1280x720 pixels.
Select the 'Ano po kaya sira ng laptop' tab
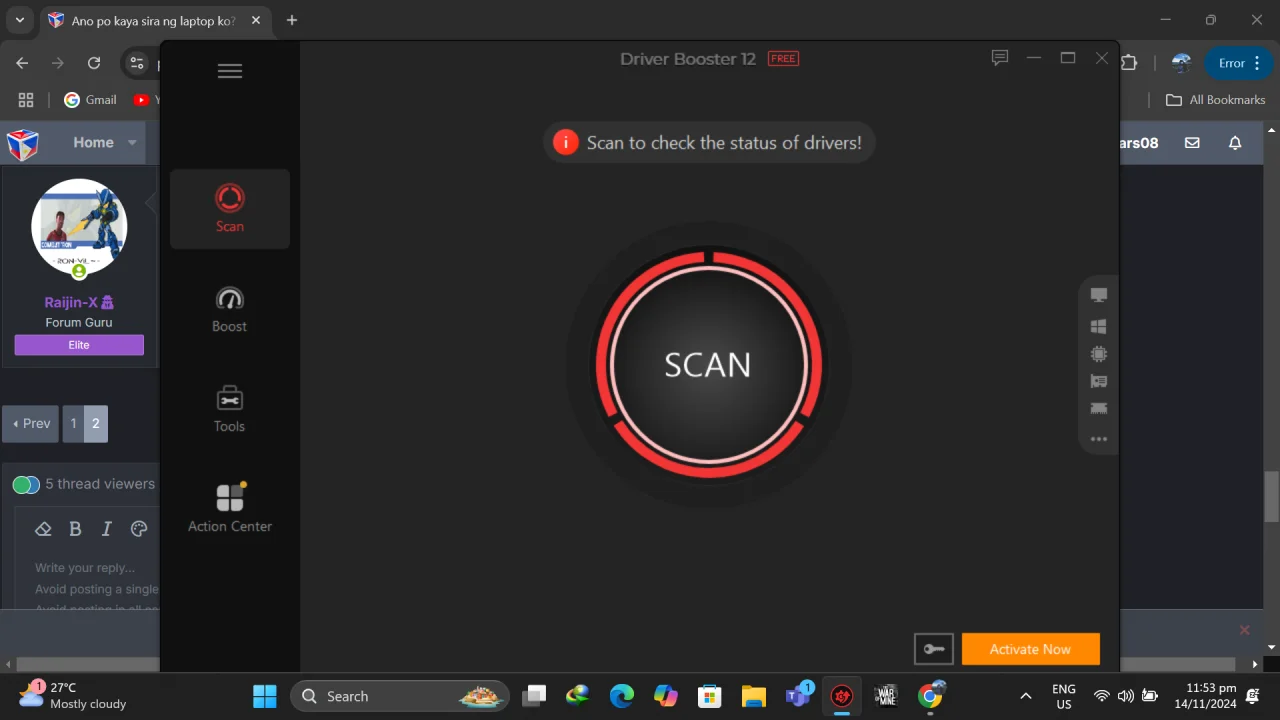coord(155,20)
